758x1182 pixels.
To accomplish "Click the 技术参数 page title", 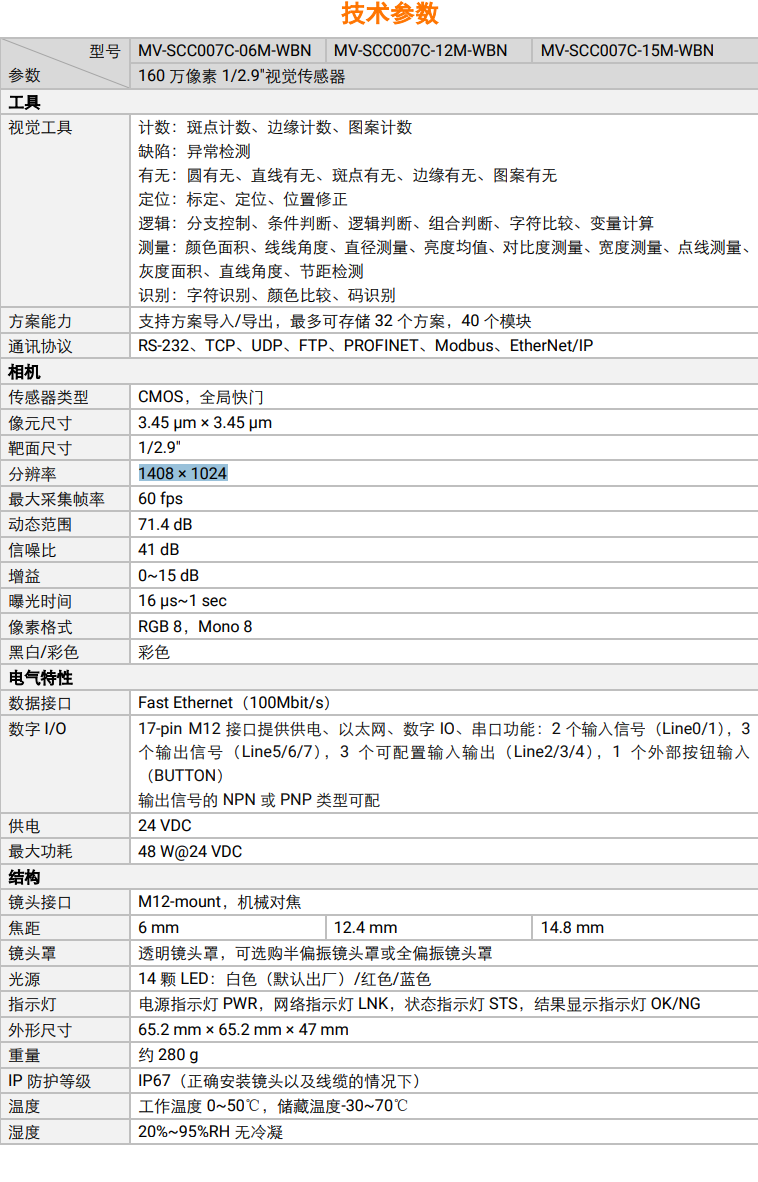I will coord(389,14).
